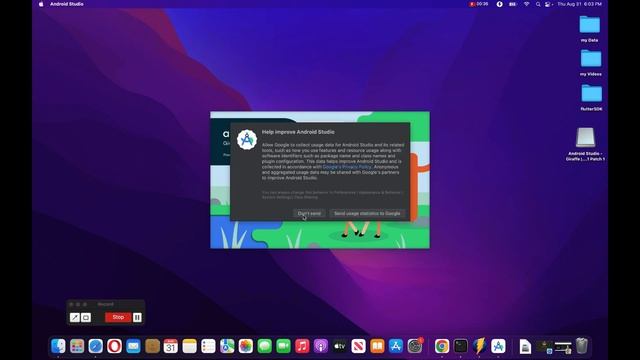
Task: Select the flutterSDK desktop folder
Action: 591,97
